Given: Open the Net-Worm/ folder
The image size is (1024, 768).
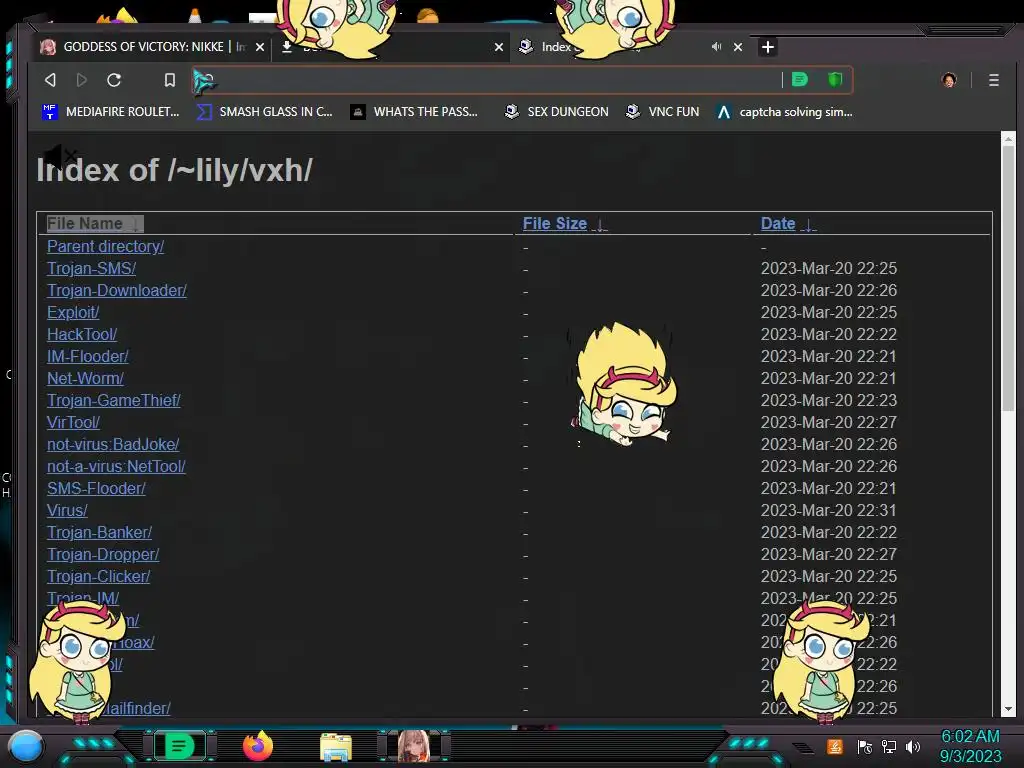Looking at the screenshot, I should coord(85,379).
